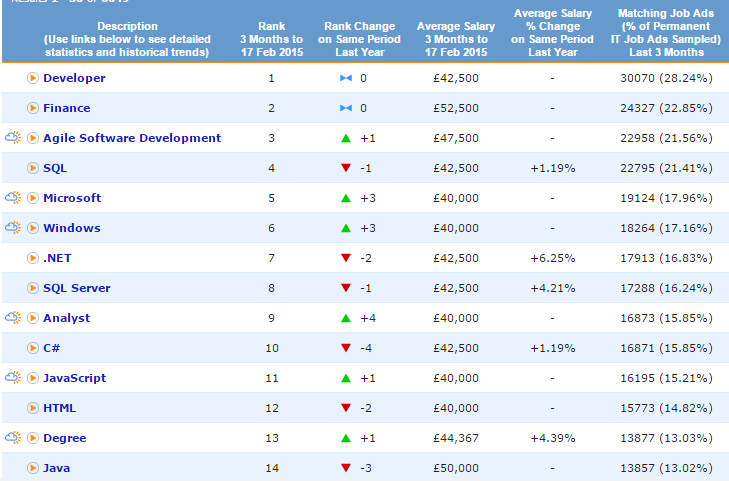The width and height of the screenshot is (729, 481).
Task: Click the cloud icon beside Analyst
Action: pyautogui.click(x=12, y=318)
